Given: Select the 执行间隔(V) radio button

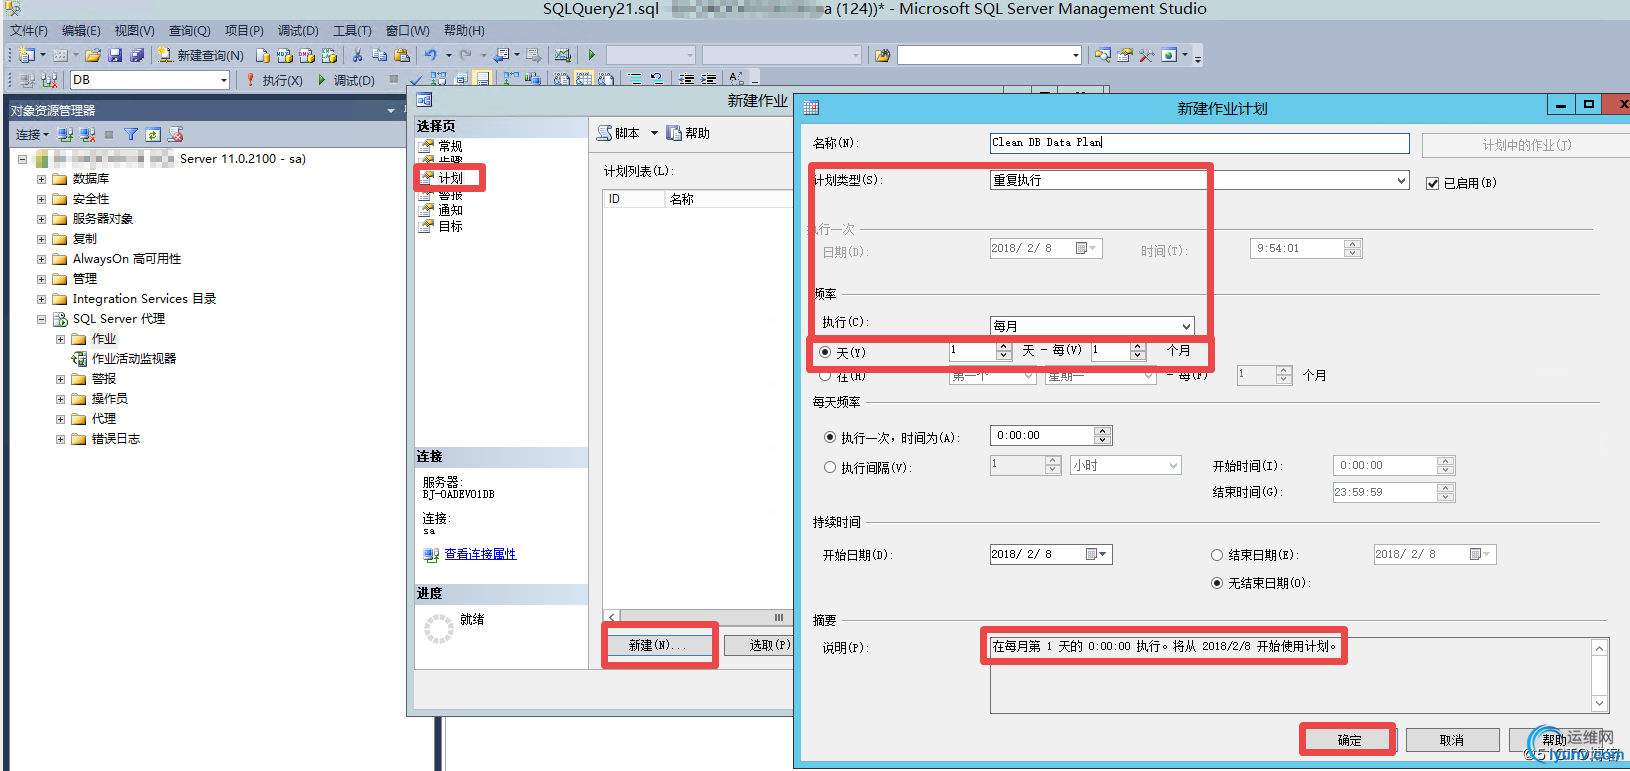Looking at the screenshot, I should pos(830,467).
